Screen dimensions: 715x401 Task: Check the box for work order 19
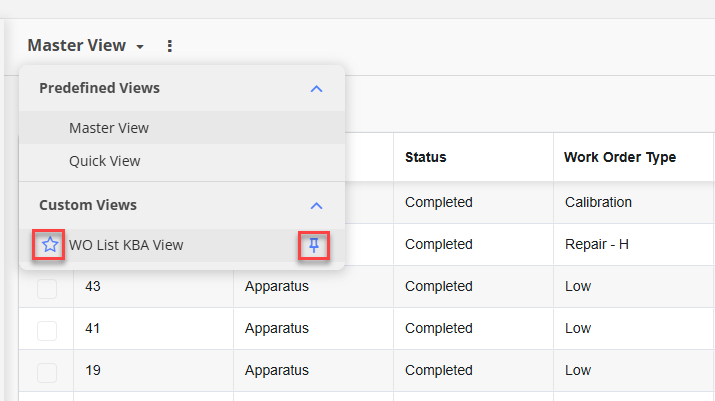[x=47, y=373]
